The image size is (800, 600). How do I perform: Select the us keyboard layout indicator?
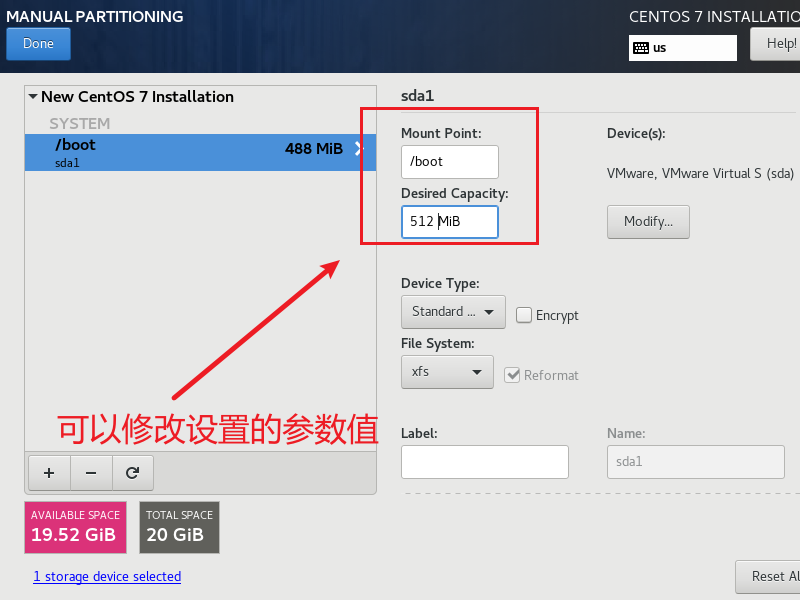coord(683,48)
